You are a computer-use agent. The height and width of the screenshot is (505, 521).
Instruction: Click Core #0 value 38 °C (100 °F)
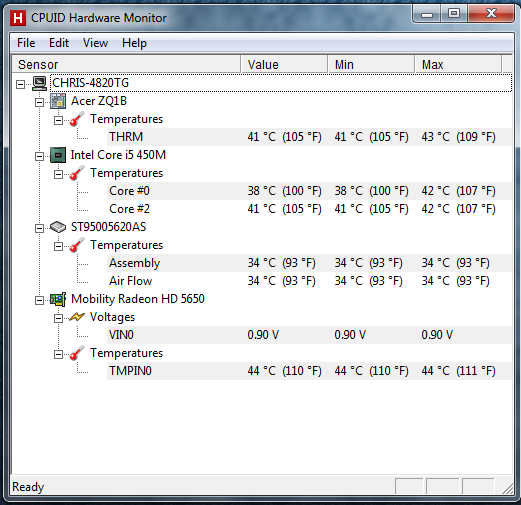tap(284, 191)
